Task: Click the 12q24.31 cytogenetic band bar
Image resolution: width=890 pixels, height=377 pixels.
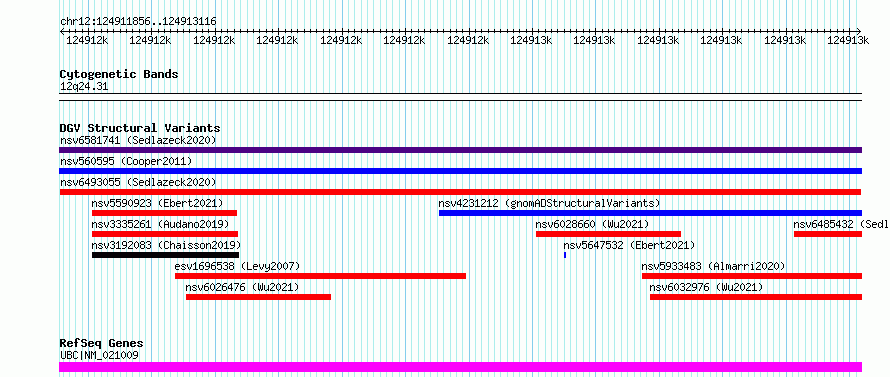Action: pyautogui.click(x=460, y=97)
